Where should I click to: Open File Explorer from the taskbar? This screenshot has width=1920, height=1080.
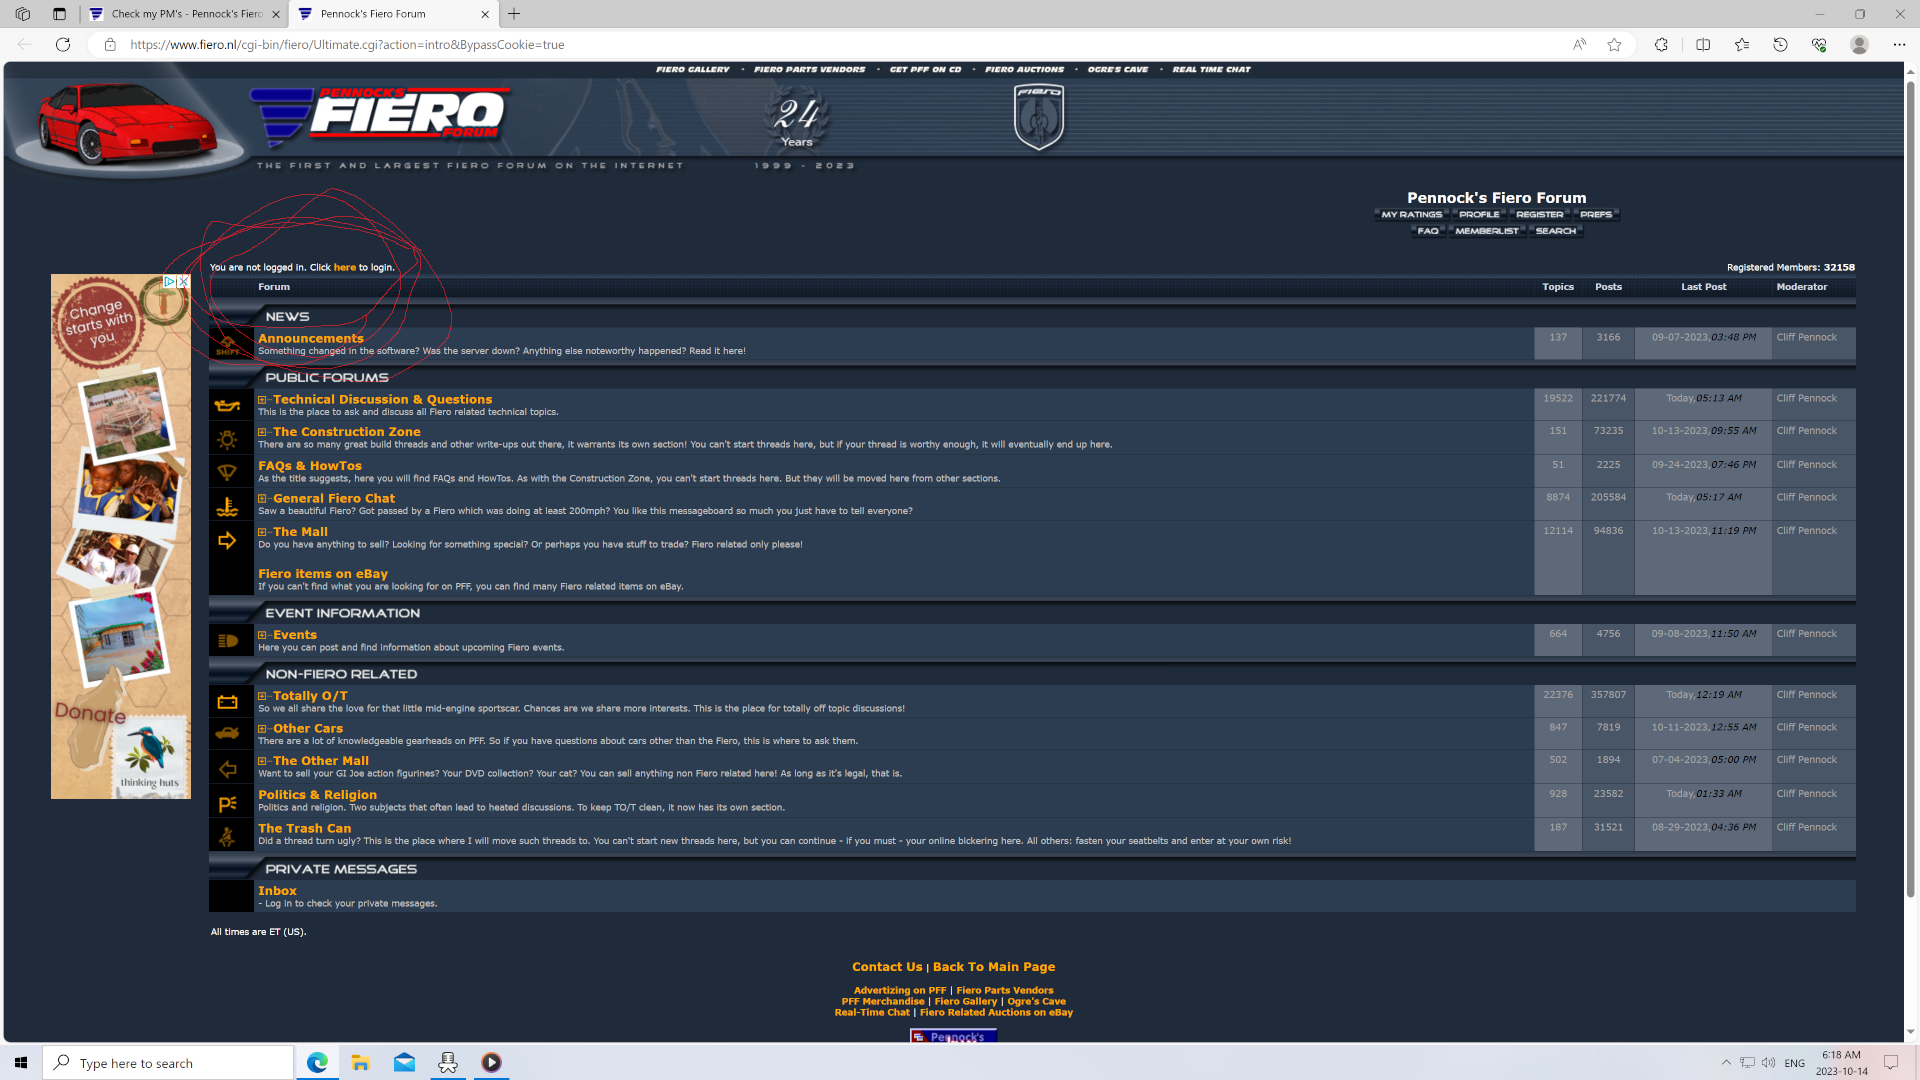point(361,1062)
